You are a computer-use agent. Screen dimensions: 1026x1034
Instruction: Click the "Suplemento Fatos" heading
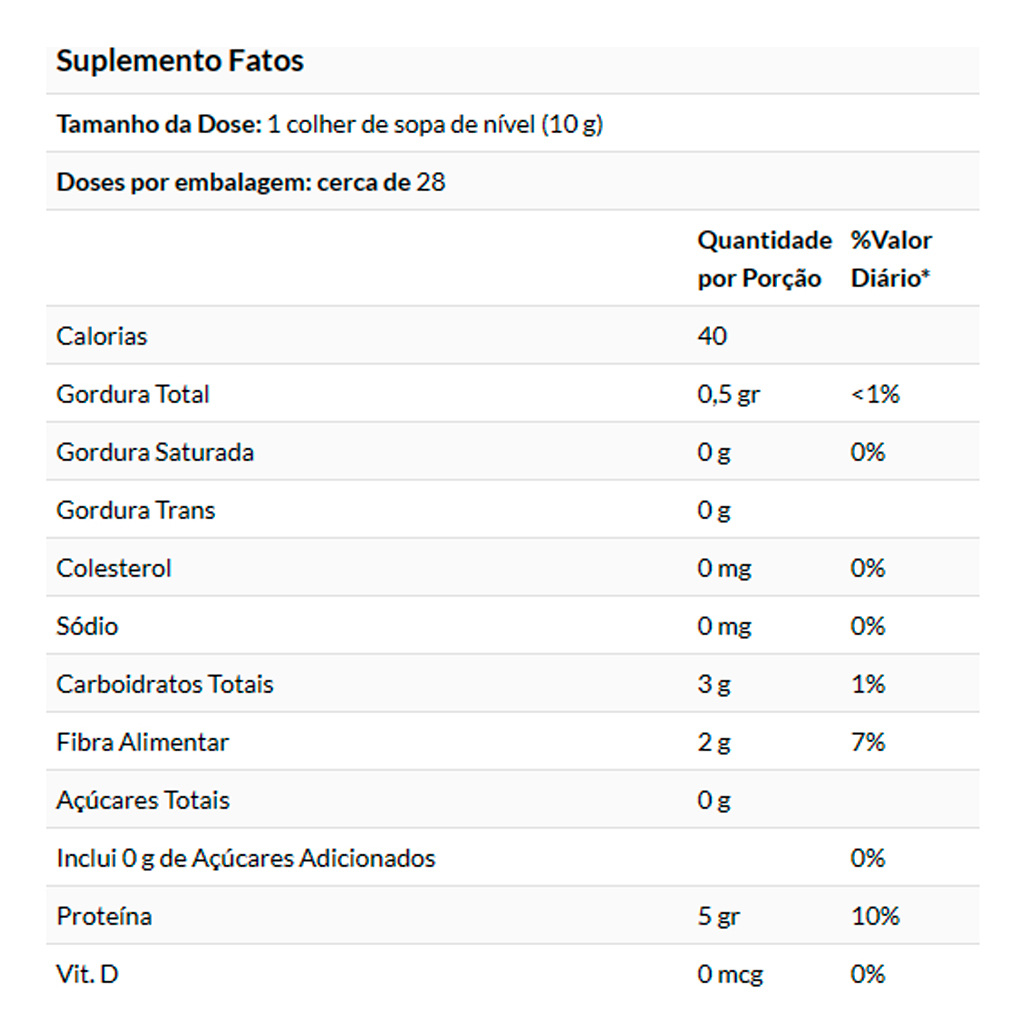[180, 61]
